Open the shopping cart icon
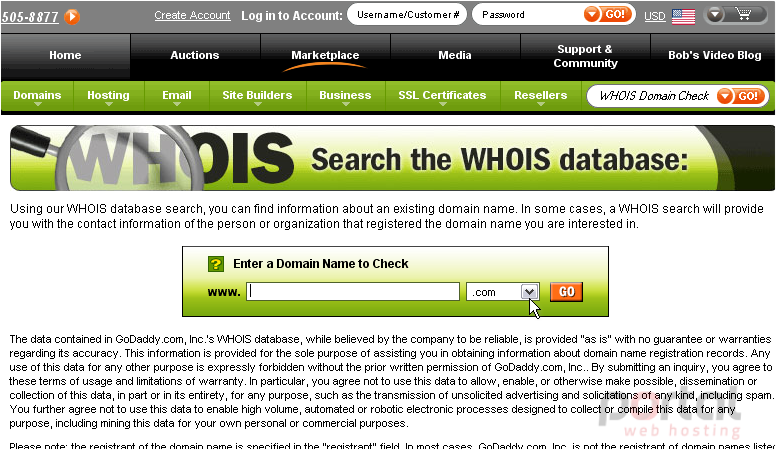Viewport: 776px width, 450px height. click(x=743, y=14)
